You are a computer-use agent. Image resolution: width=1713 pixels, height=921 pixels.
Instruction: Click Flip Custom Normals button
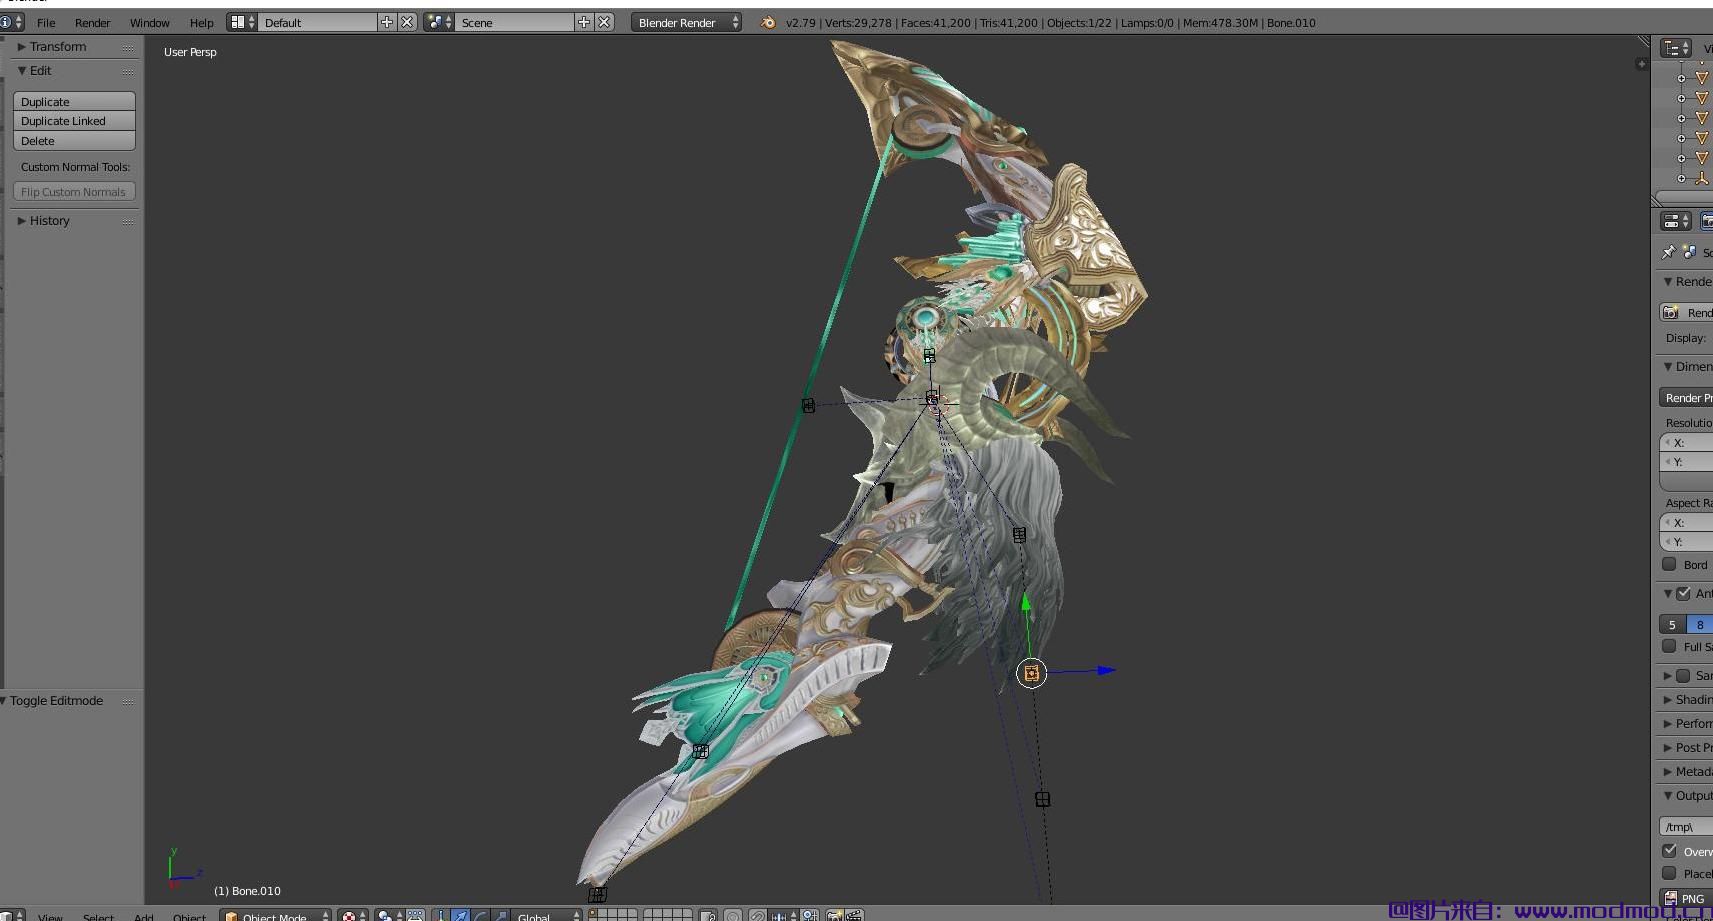click(74, 192)
